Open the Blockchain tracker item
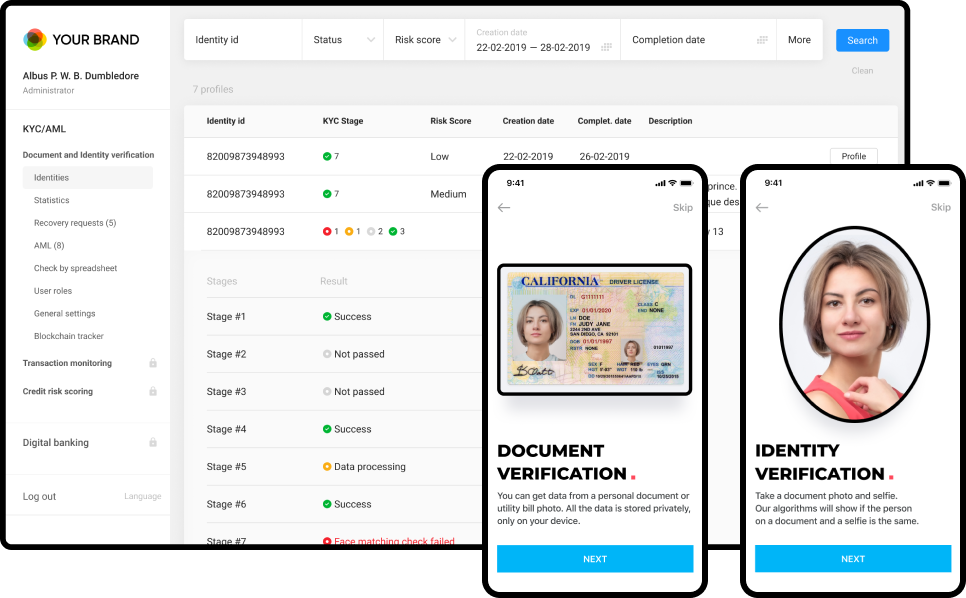 pyautogui.click(x=69, y=336)
